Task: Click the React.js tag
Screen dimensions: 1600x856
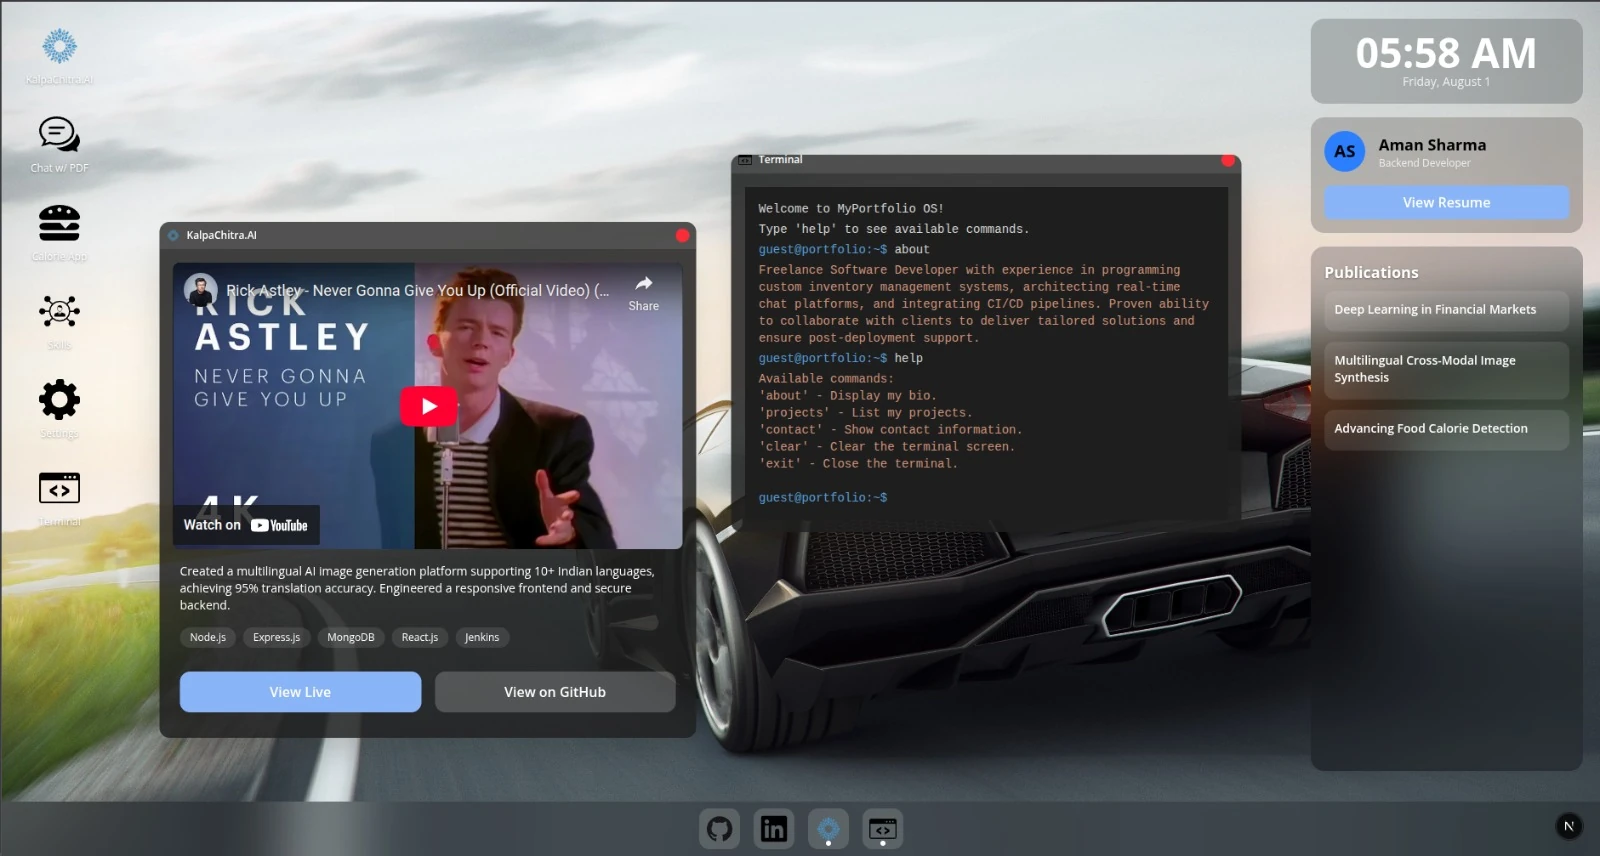Action: coord(420,637)
